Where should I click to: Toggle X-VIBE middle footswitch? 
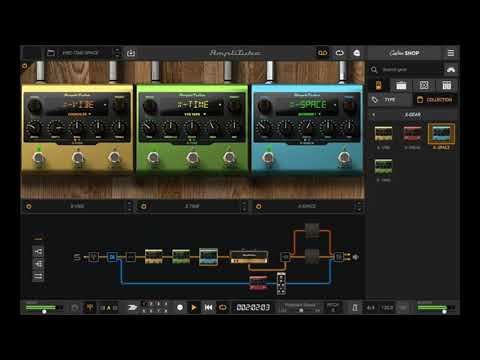[77, 158]
